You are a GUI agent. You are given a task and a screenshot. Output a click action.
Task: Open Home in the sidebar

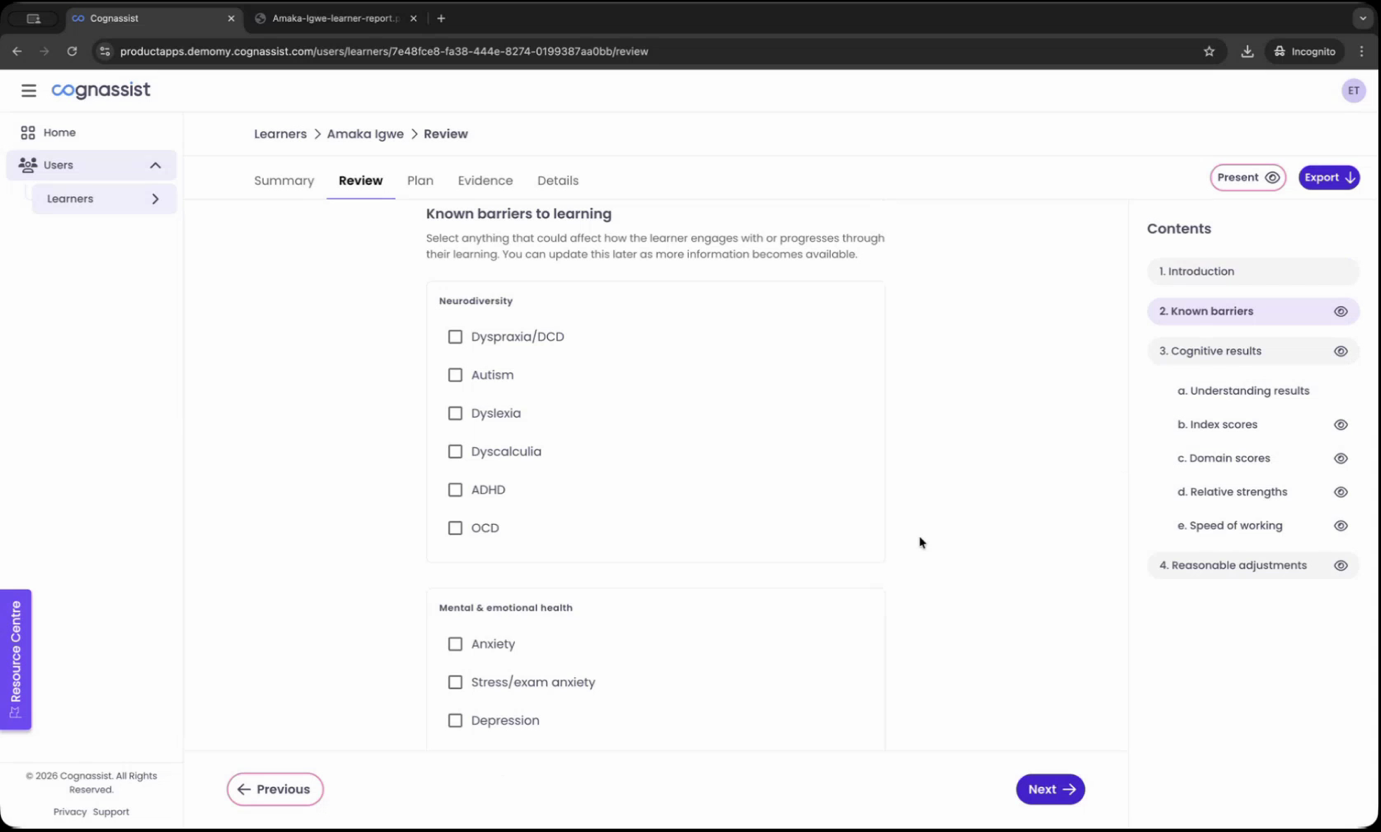pyautogui.click(x=92, y=132)
